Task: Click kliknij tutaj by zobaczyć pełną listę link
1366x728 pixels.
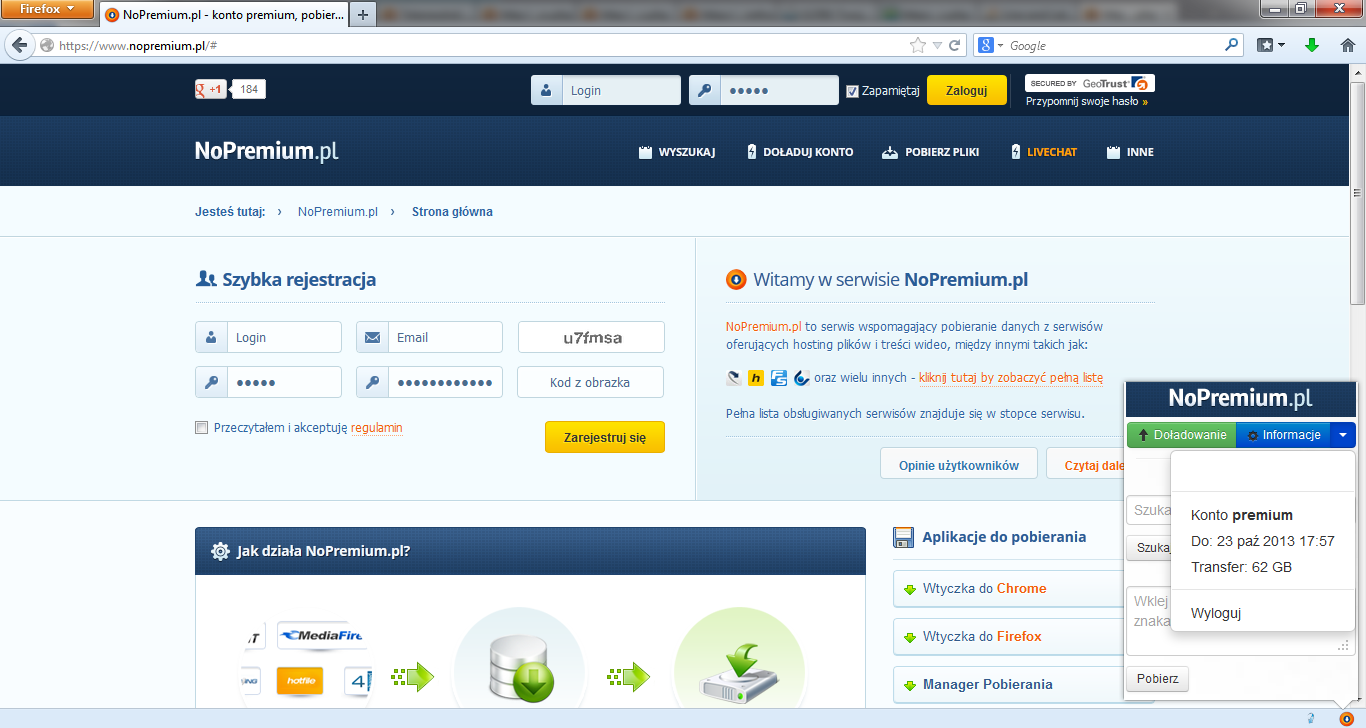Action: coord(1010,378)
